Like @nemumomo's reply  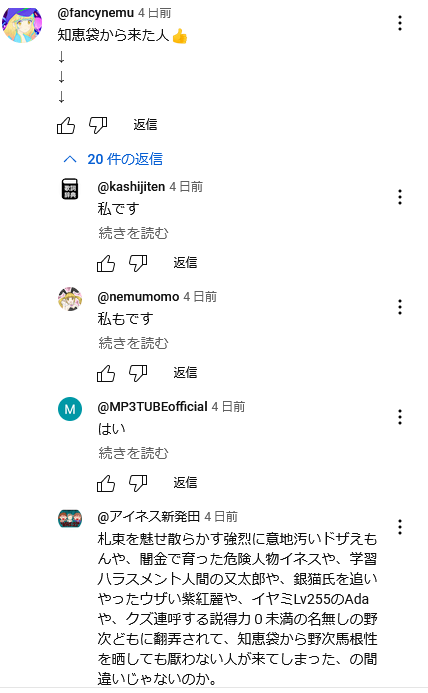[106, 373]
